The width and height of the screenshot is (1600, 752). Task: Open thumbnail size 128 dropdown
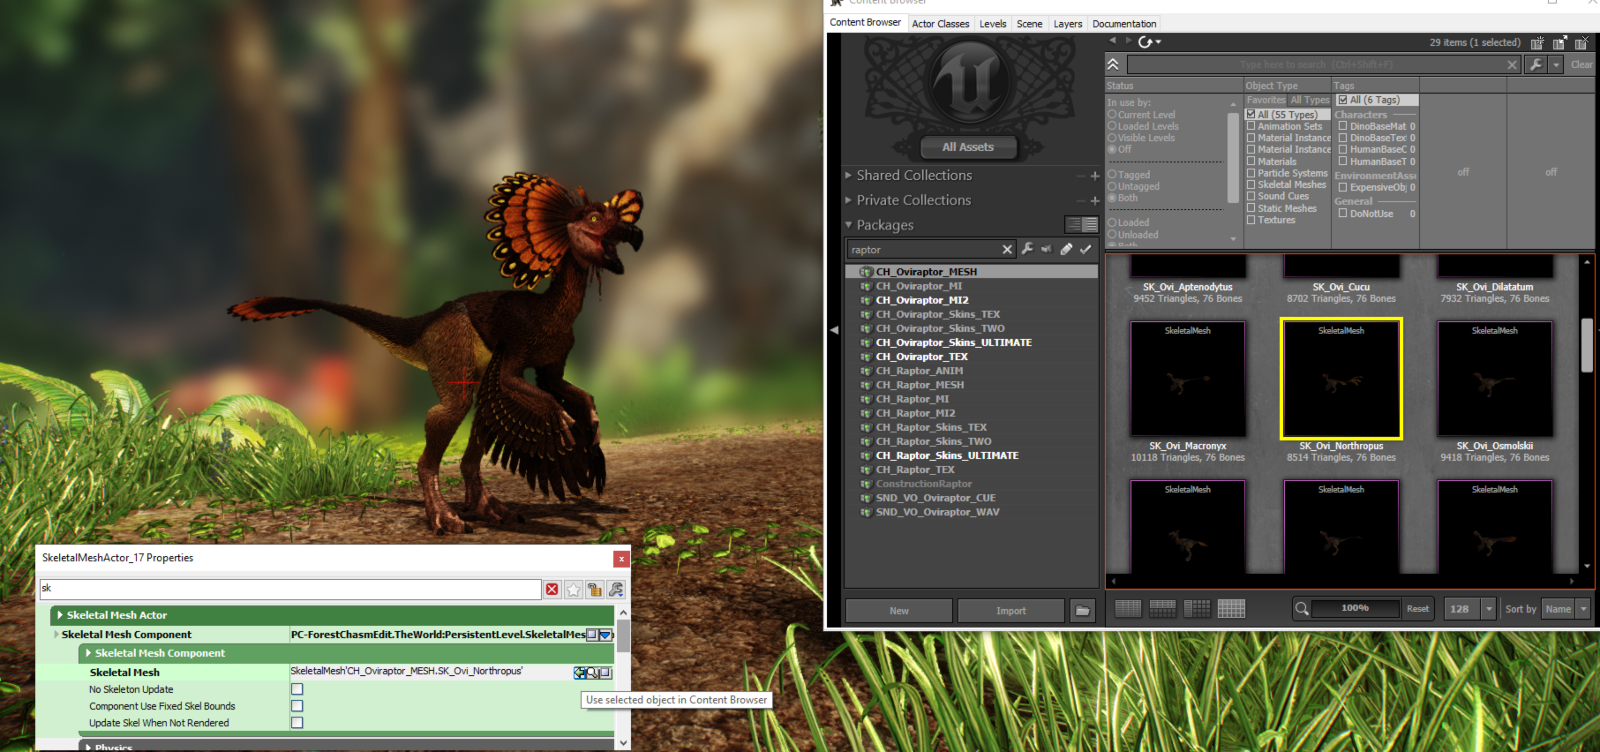click(x=1489, y=609)
